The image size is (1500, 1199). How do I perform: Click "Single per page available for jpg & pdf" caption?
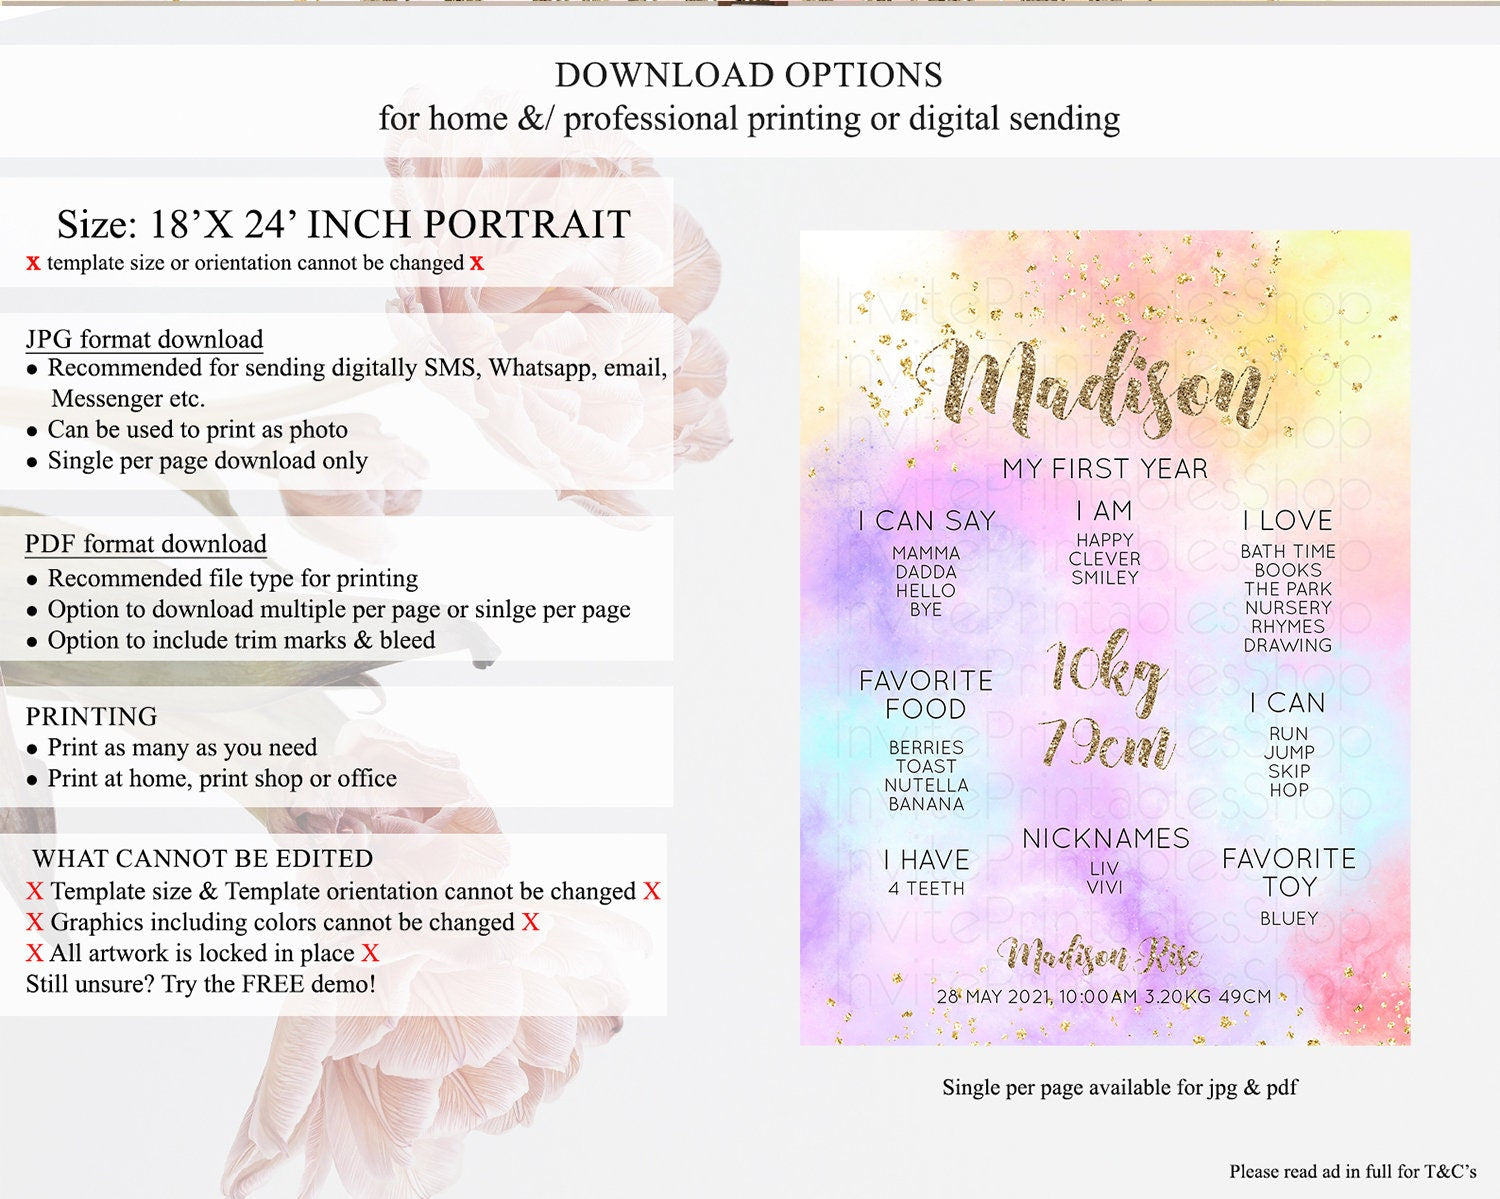[x=1119, y=1087]
